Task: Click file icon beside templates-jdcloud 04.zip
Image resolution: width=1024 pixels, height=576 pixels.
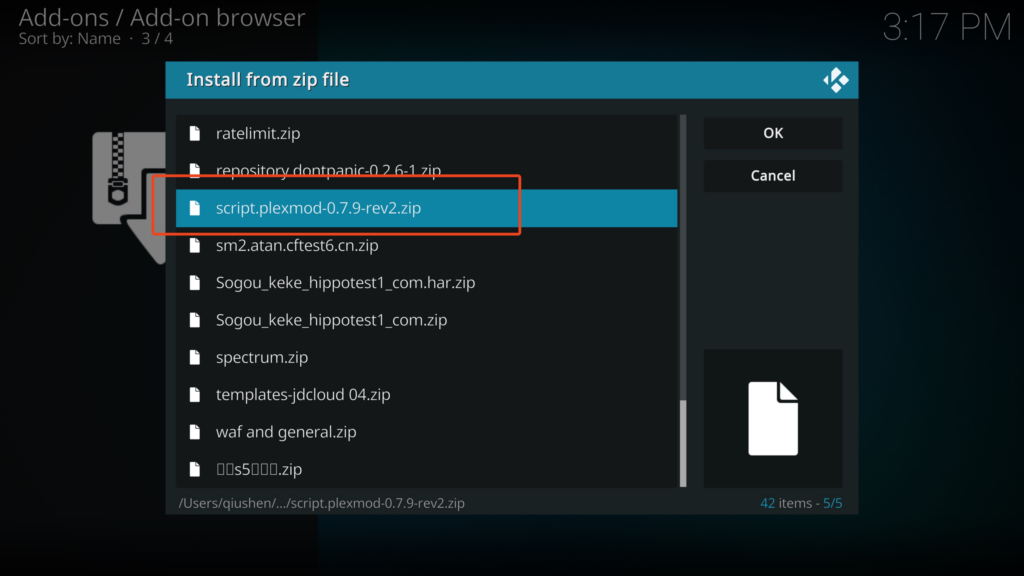Action: click(195, 395)
